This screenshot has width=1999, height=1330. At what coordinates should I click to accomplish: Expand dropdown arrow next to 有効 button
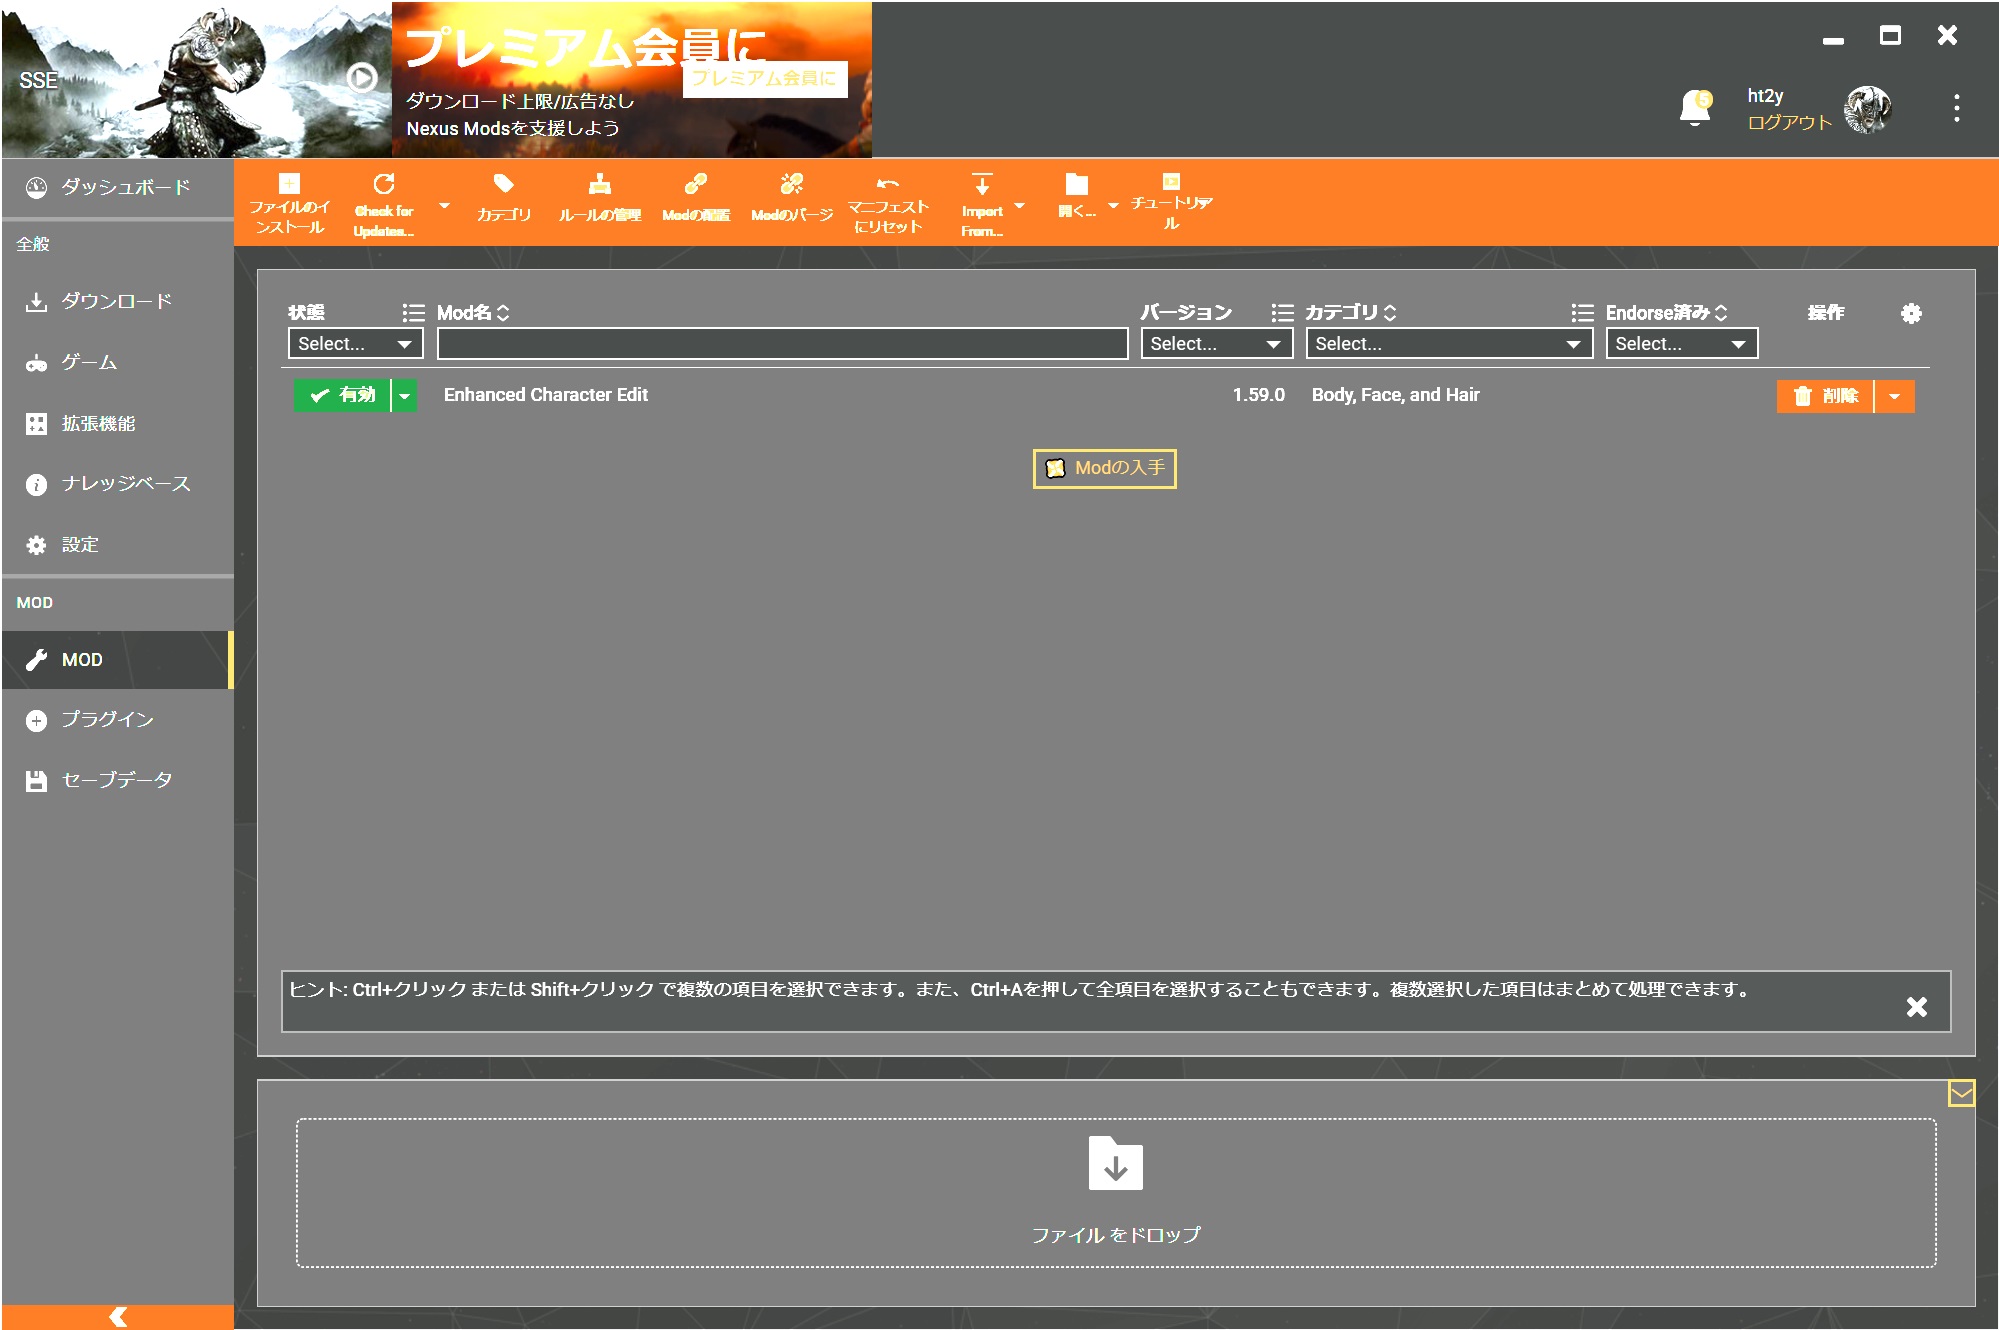[x=404, y=396]
